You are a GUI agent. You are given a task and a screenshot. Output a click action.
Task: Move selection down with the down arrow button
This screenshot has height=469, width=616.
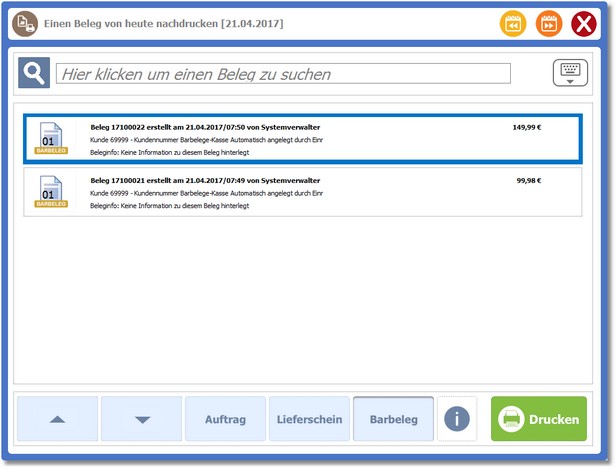click(142, 419)
